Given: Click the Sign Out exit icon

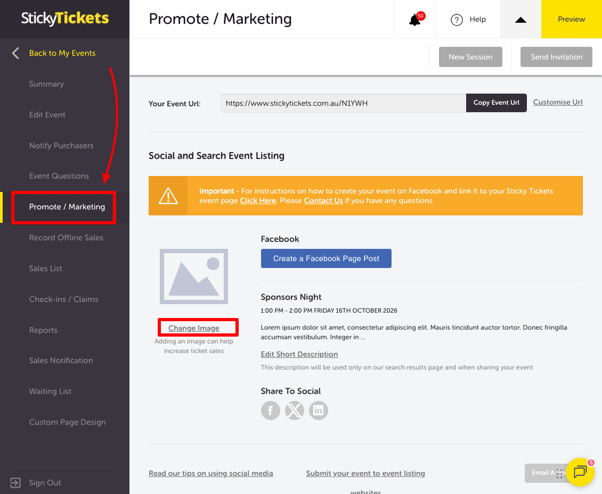Looking at the screenshot, I should point(15,482).
